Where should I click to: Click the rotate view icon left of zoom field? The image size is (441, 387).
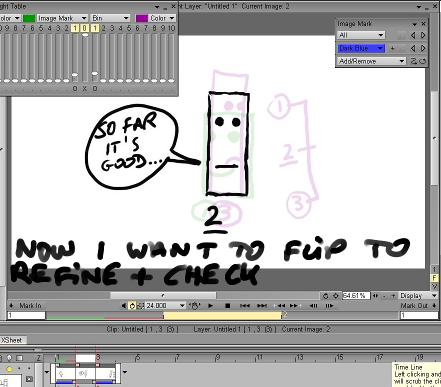point(326,296)
